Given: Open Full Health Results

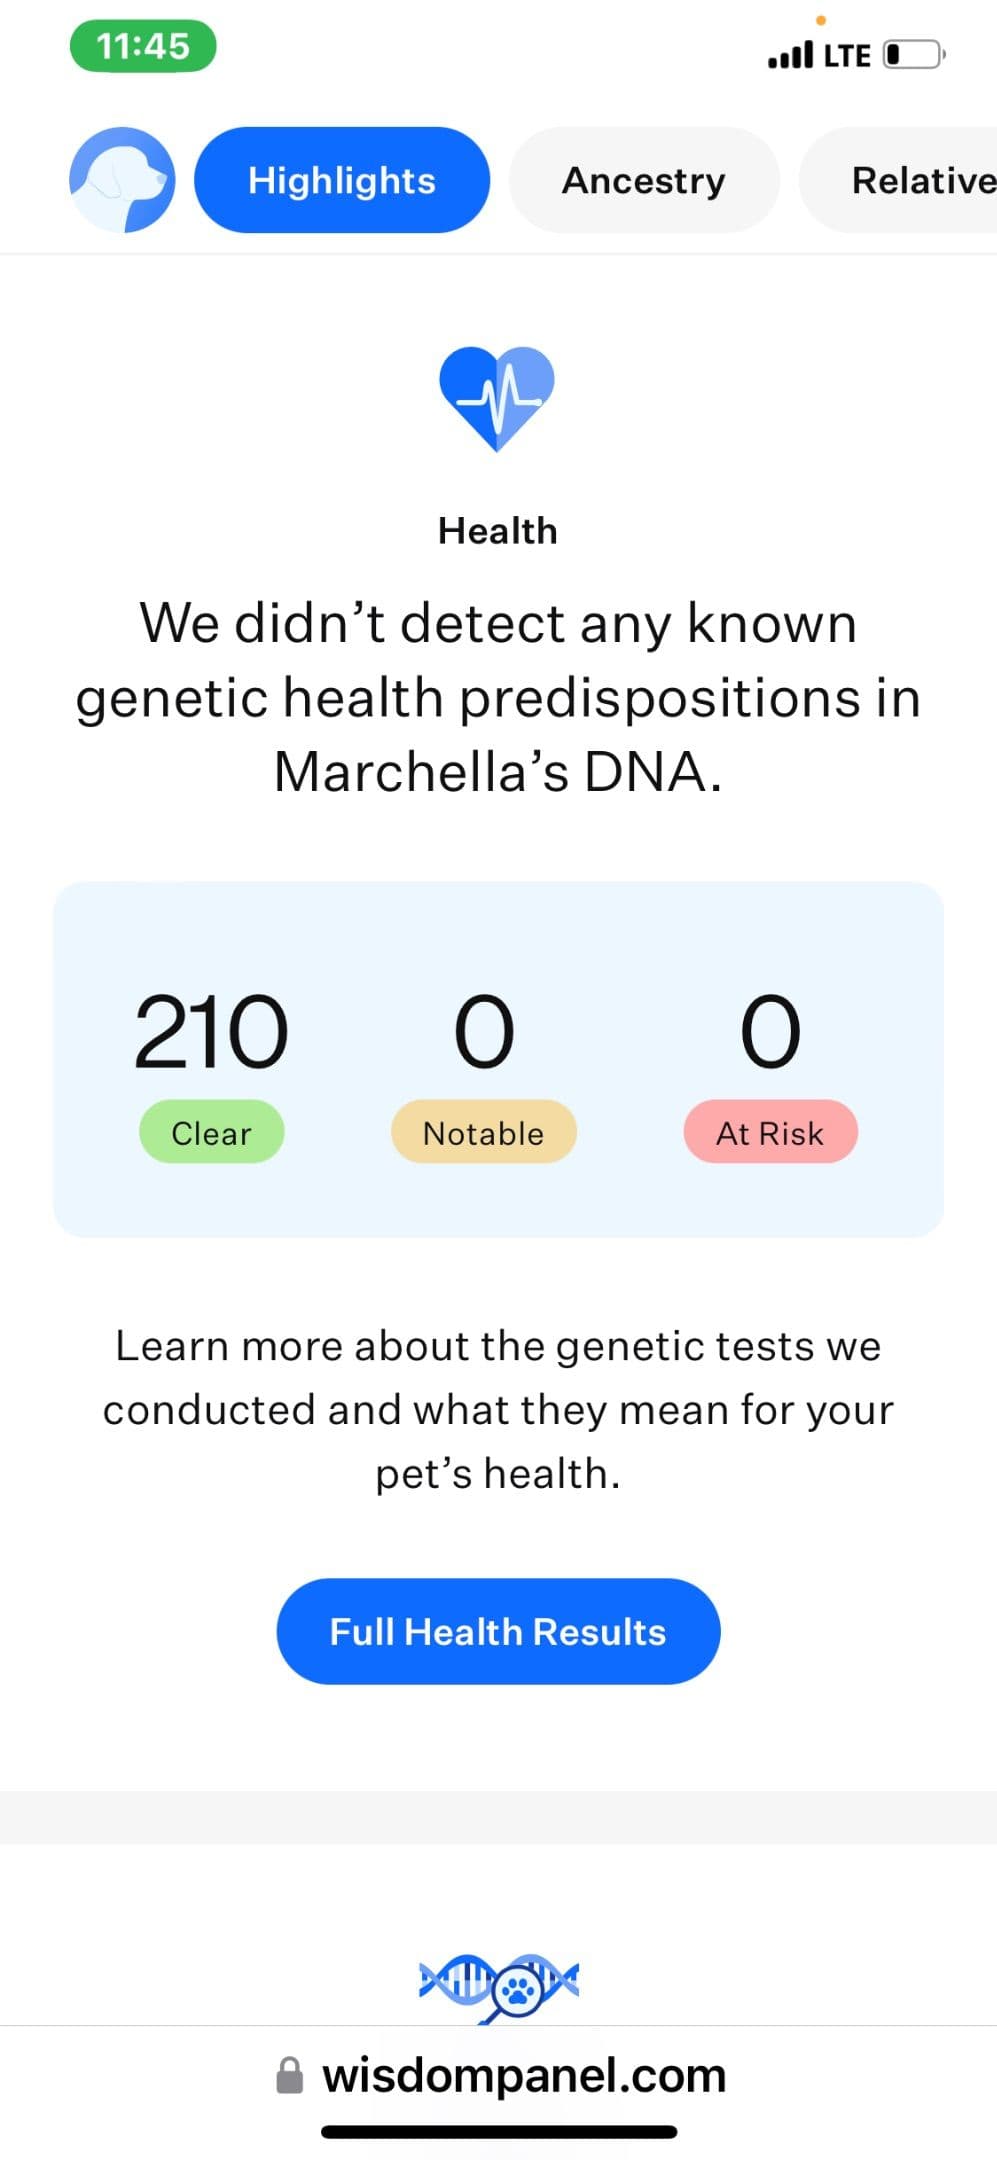Looking at the screenshot, I should coord(498,1631).
